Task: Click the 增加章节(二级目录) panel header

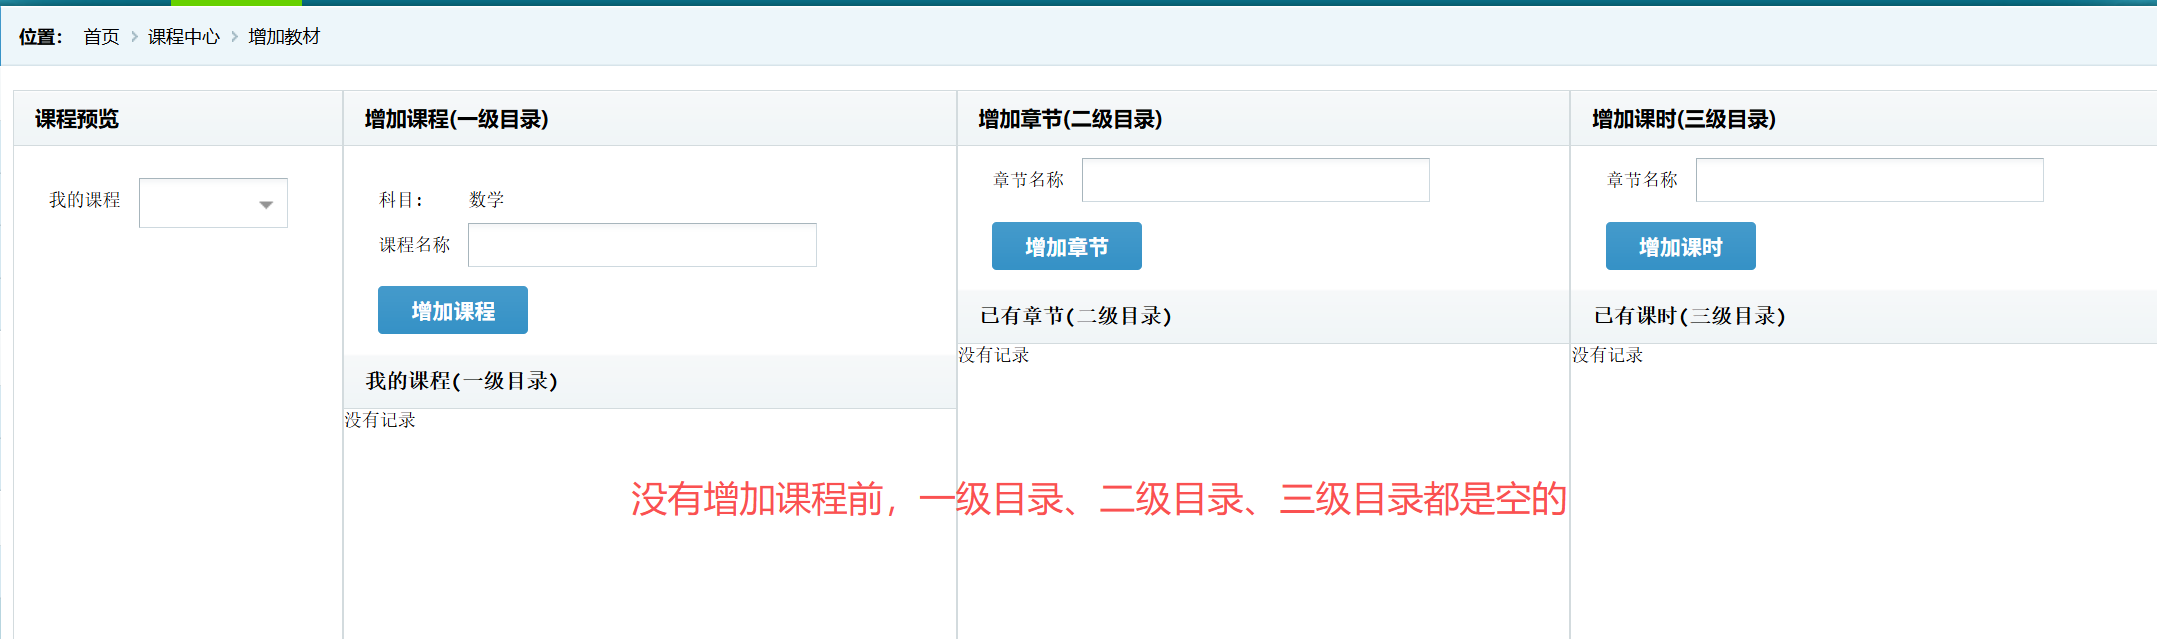Action: [1070, 119]
